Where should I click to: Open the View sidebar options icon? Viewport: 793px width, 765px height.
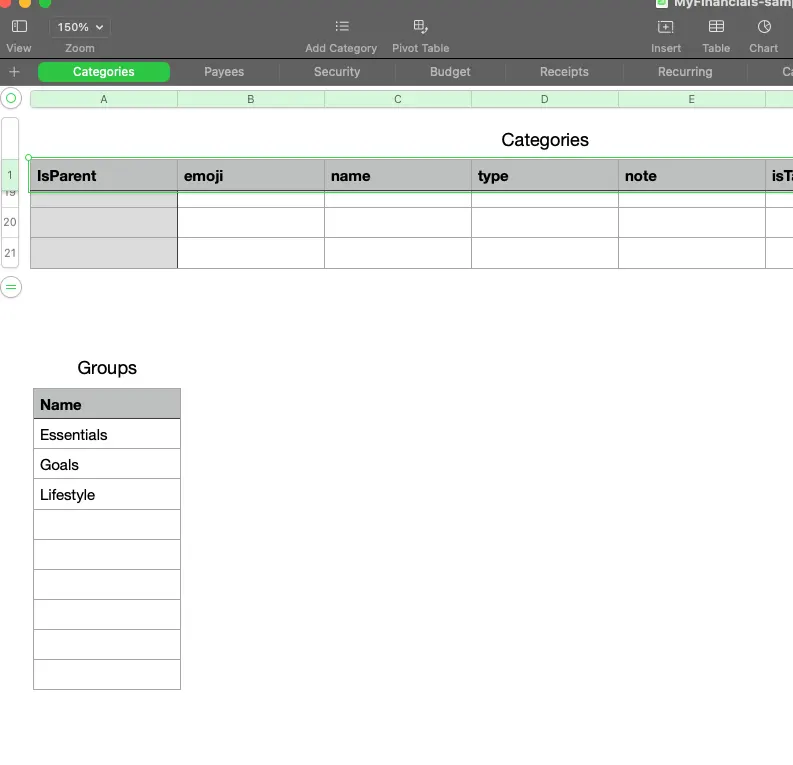coord(19,27)
